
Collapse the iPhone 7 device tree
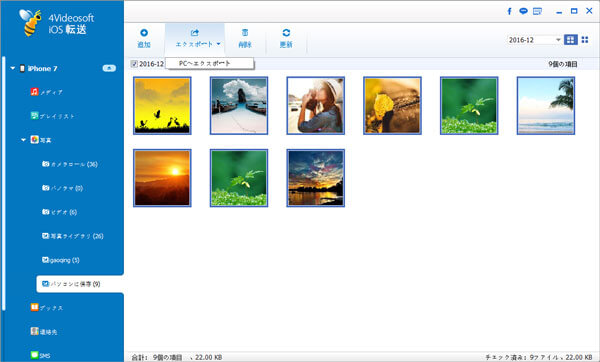point(13,68)
